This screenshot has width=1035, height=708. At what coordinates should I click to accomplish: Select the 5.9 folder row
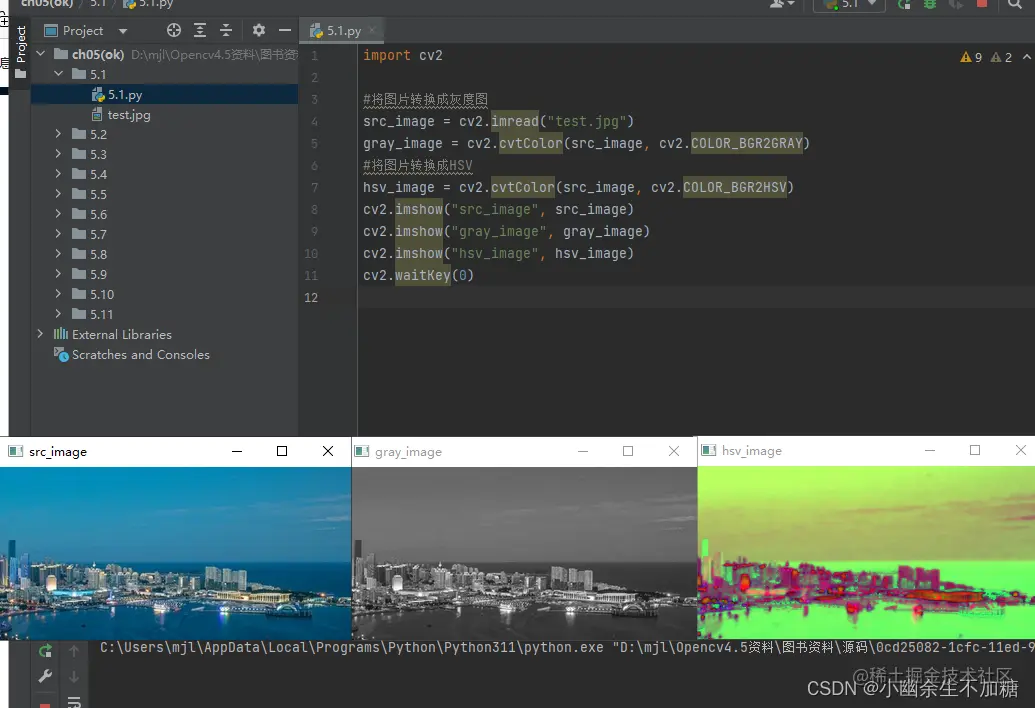(x=164, y=274)
